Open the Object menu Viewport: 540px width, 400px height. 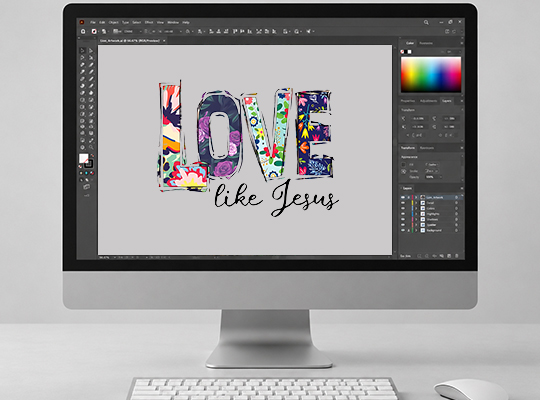(x=114, y=22)
